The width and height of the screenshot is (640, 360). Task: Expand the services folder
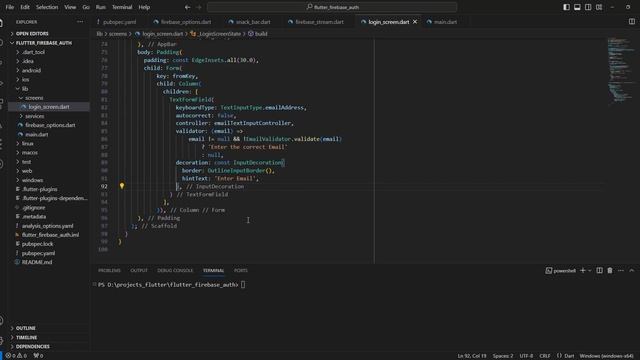coord(35,116)
